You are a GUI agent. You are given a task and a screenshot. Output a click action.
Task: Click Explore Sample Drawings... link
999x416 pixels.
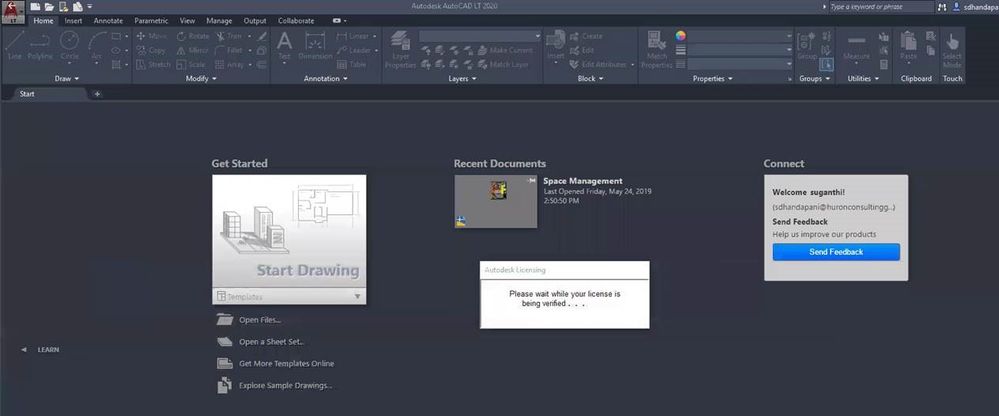(285, 385)
